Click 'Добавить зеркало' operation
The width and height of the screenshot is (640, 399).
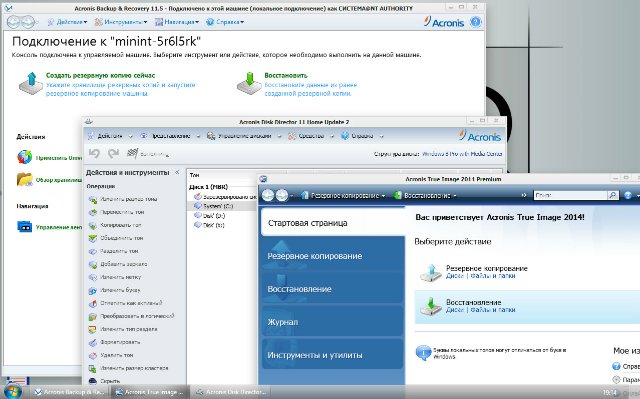tap(124, 264)
